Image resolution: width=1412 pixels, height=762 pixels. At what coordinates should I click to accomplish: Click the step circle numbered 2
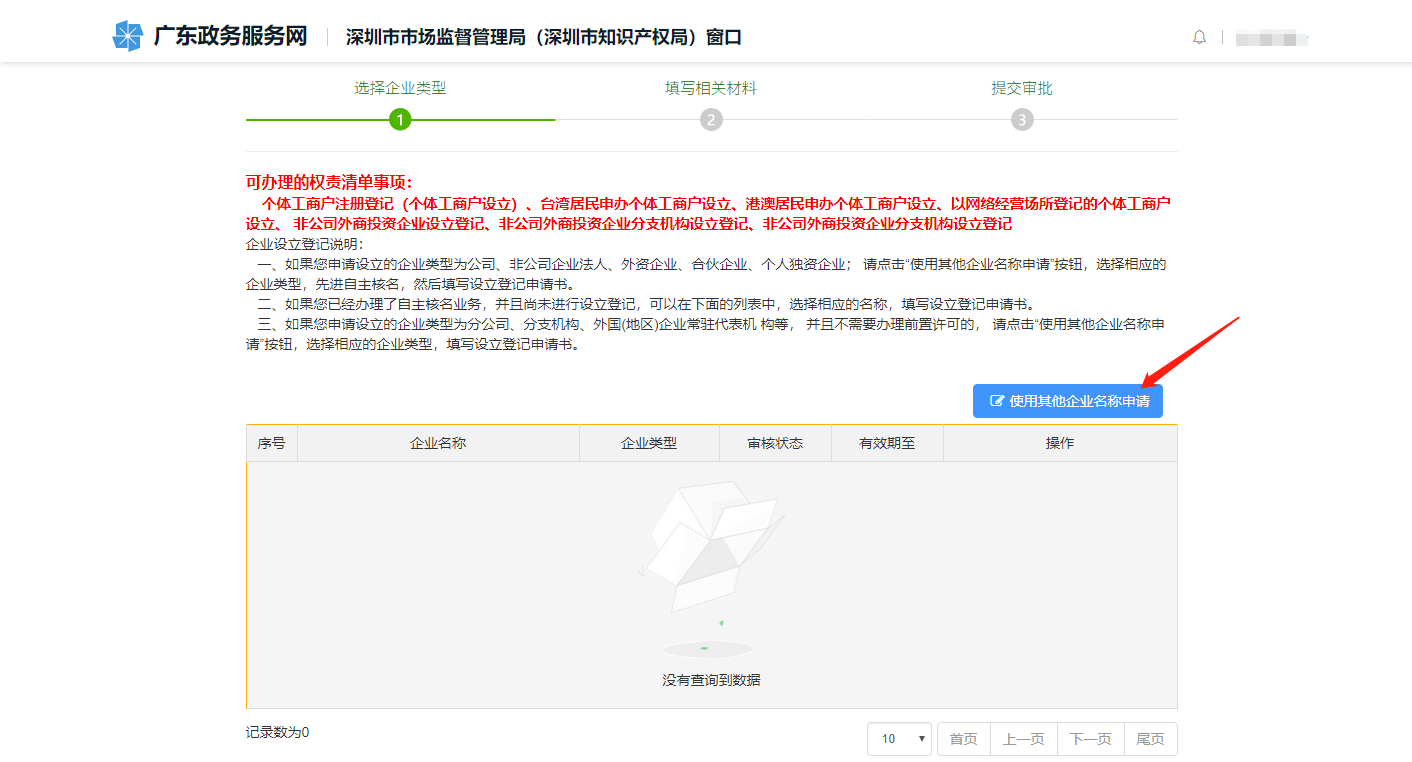click(x=711, y=118)
